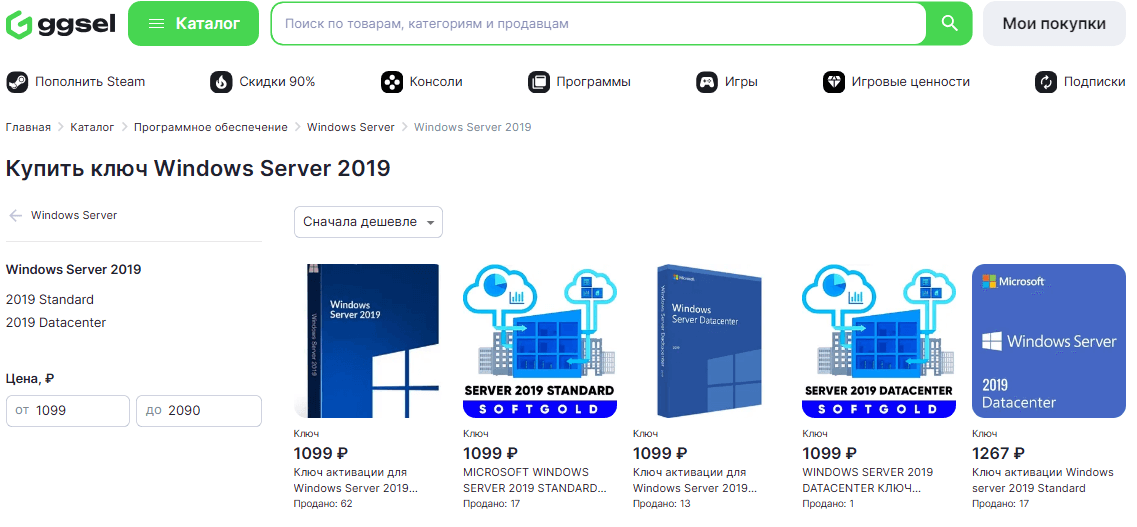The width and height of the screenshot is (1137, 527).
Task: Open the Консоли category
Action: pyautogui.click(x=436, y=82)
